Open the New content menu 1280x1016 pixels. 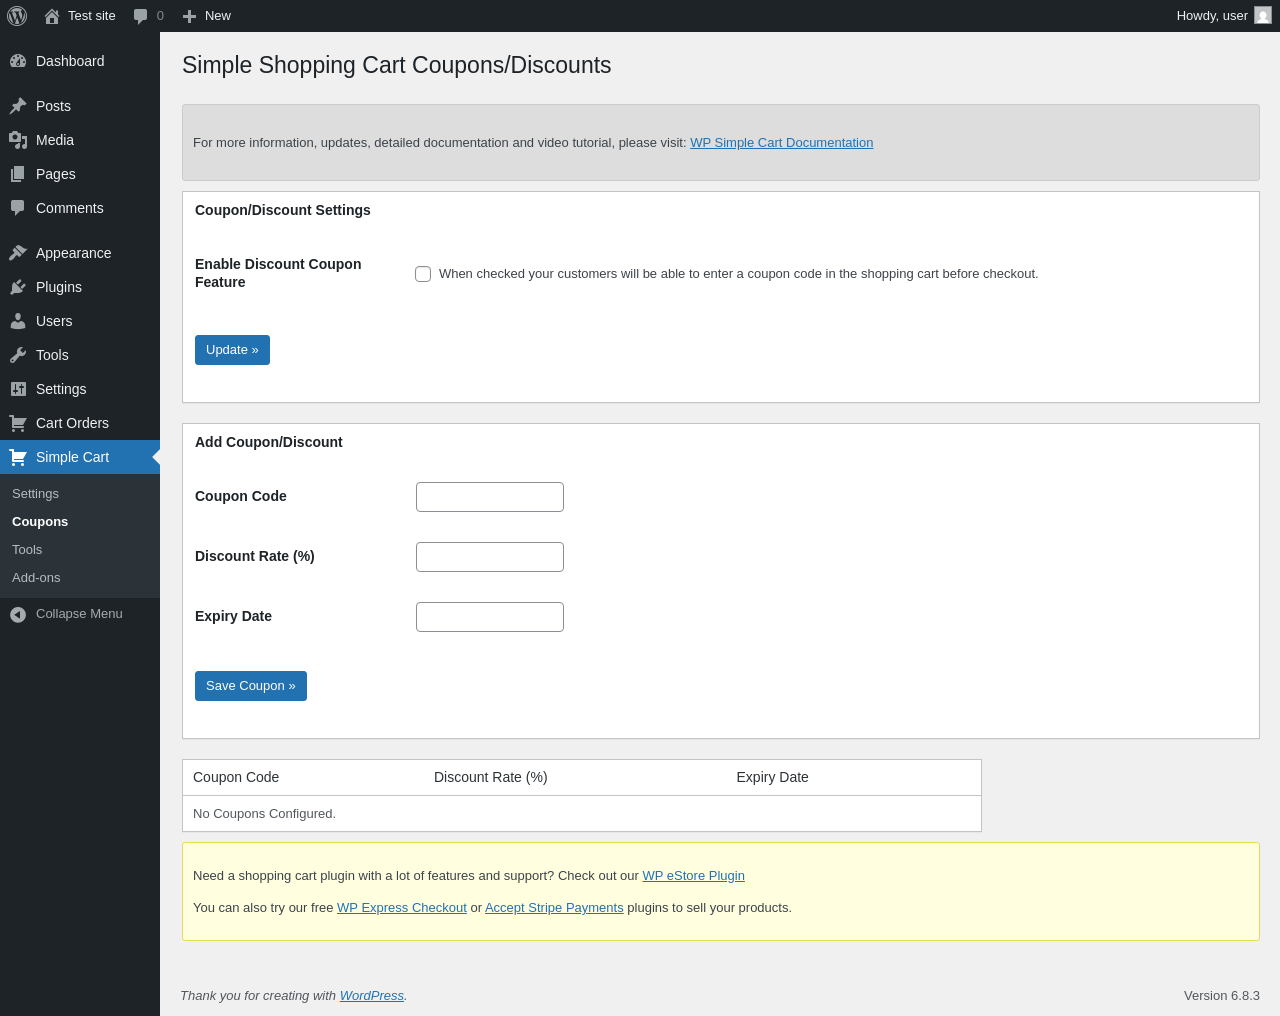click(x=207, y=16)
